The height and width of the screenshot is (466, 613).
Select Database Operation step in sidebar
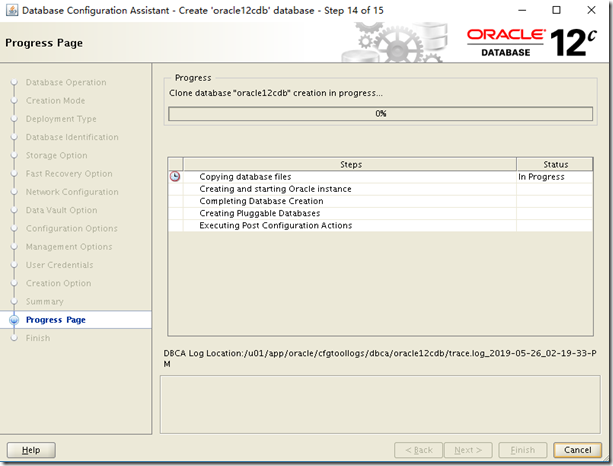pyautogui.click(x=66, y=82)
